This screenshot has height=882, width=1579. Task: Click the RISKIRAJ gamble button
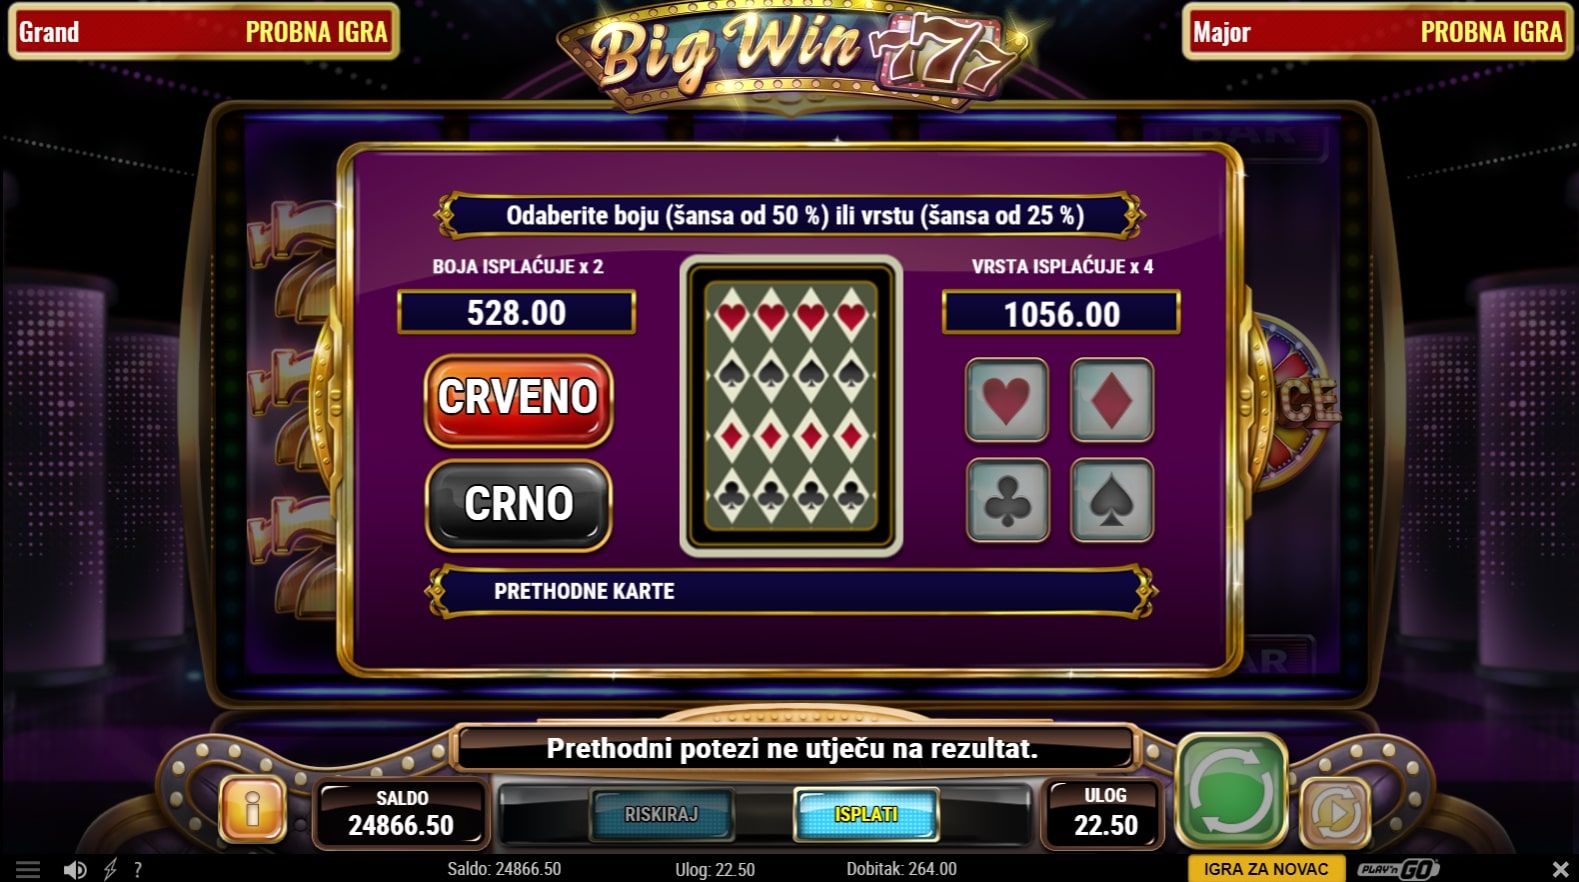661,814
